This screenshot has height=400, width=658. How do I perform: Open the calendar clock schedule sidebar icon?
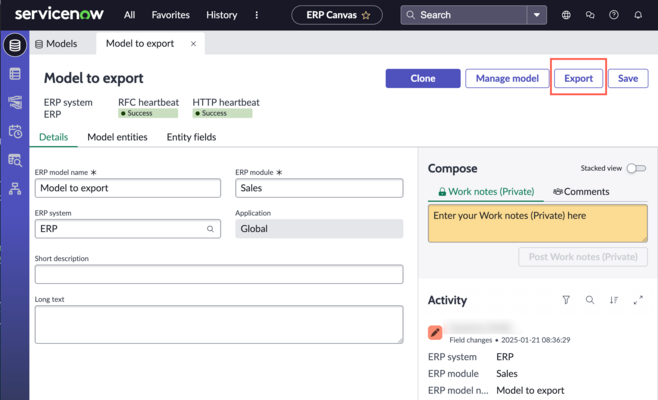tap(15, 131)
